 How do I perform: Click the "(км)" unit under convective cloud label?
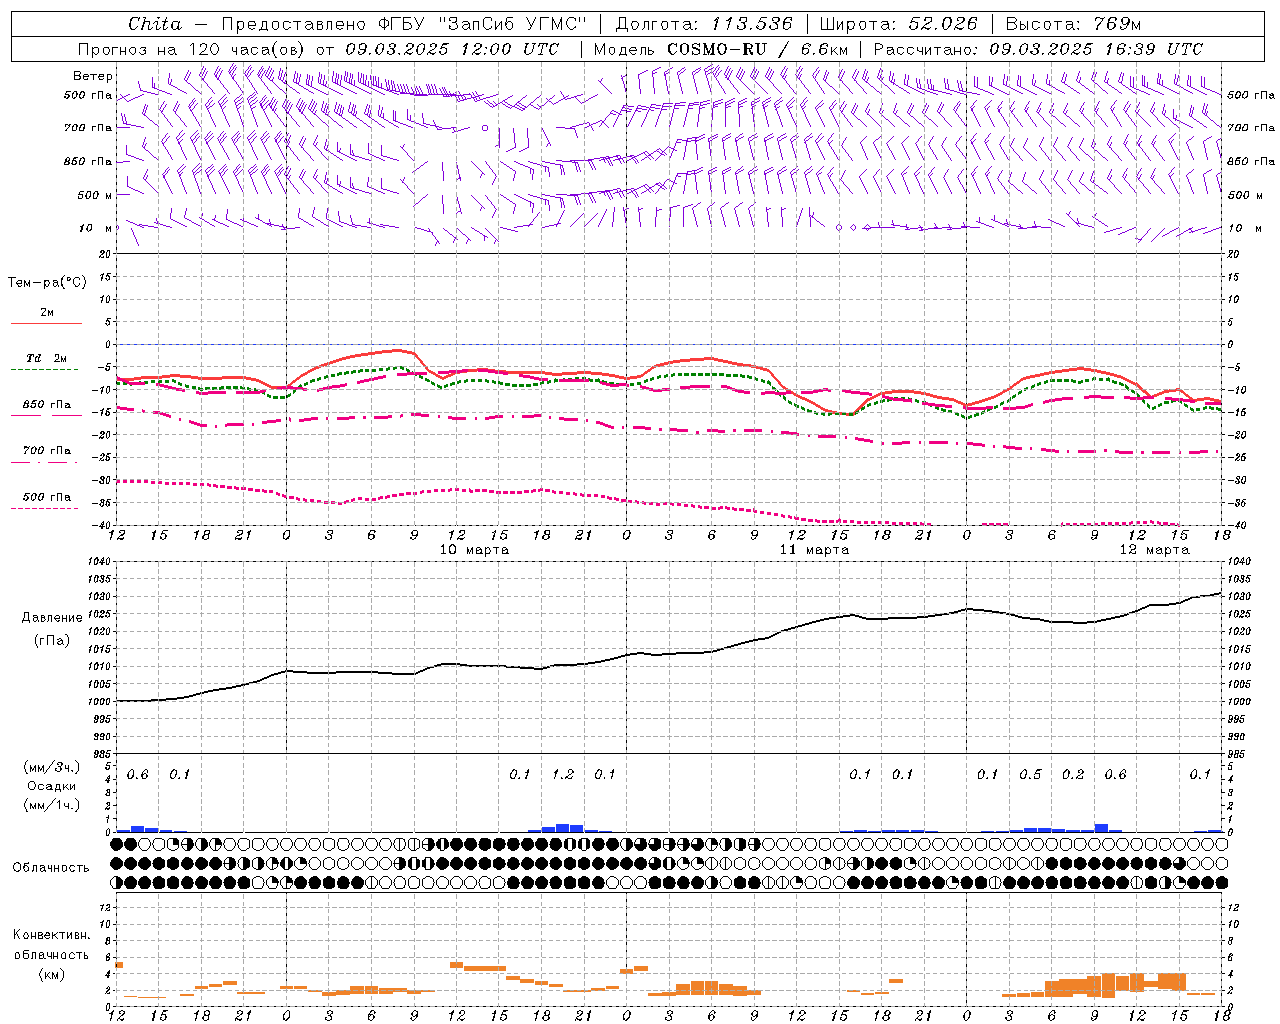point(51,974)
